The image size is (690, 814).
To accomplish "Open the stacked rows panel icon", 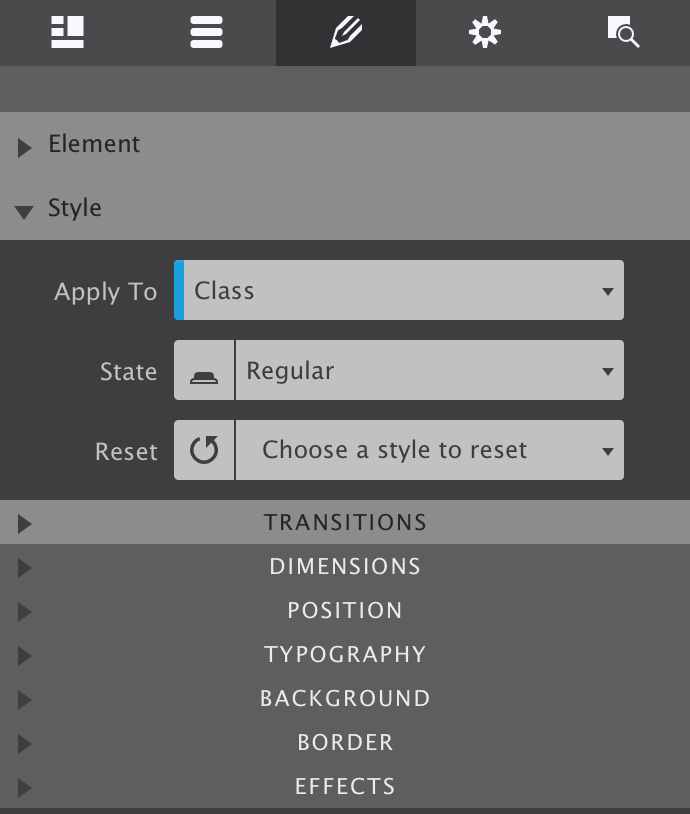I will pos(206,32).
